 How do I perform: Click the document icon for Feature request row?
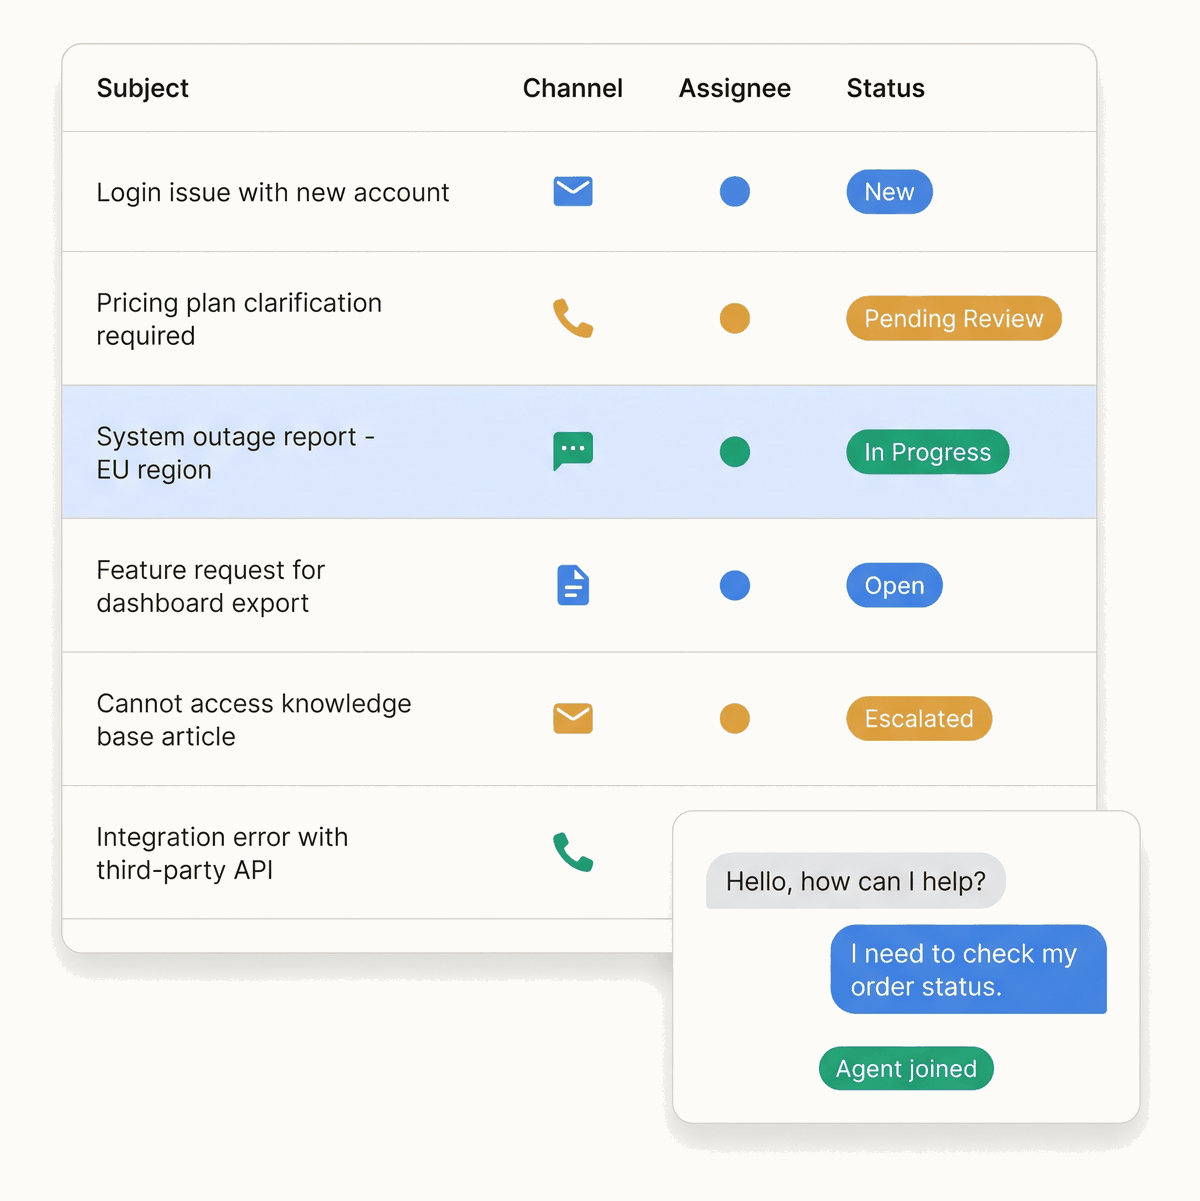[573, 585]
